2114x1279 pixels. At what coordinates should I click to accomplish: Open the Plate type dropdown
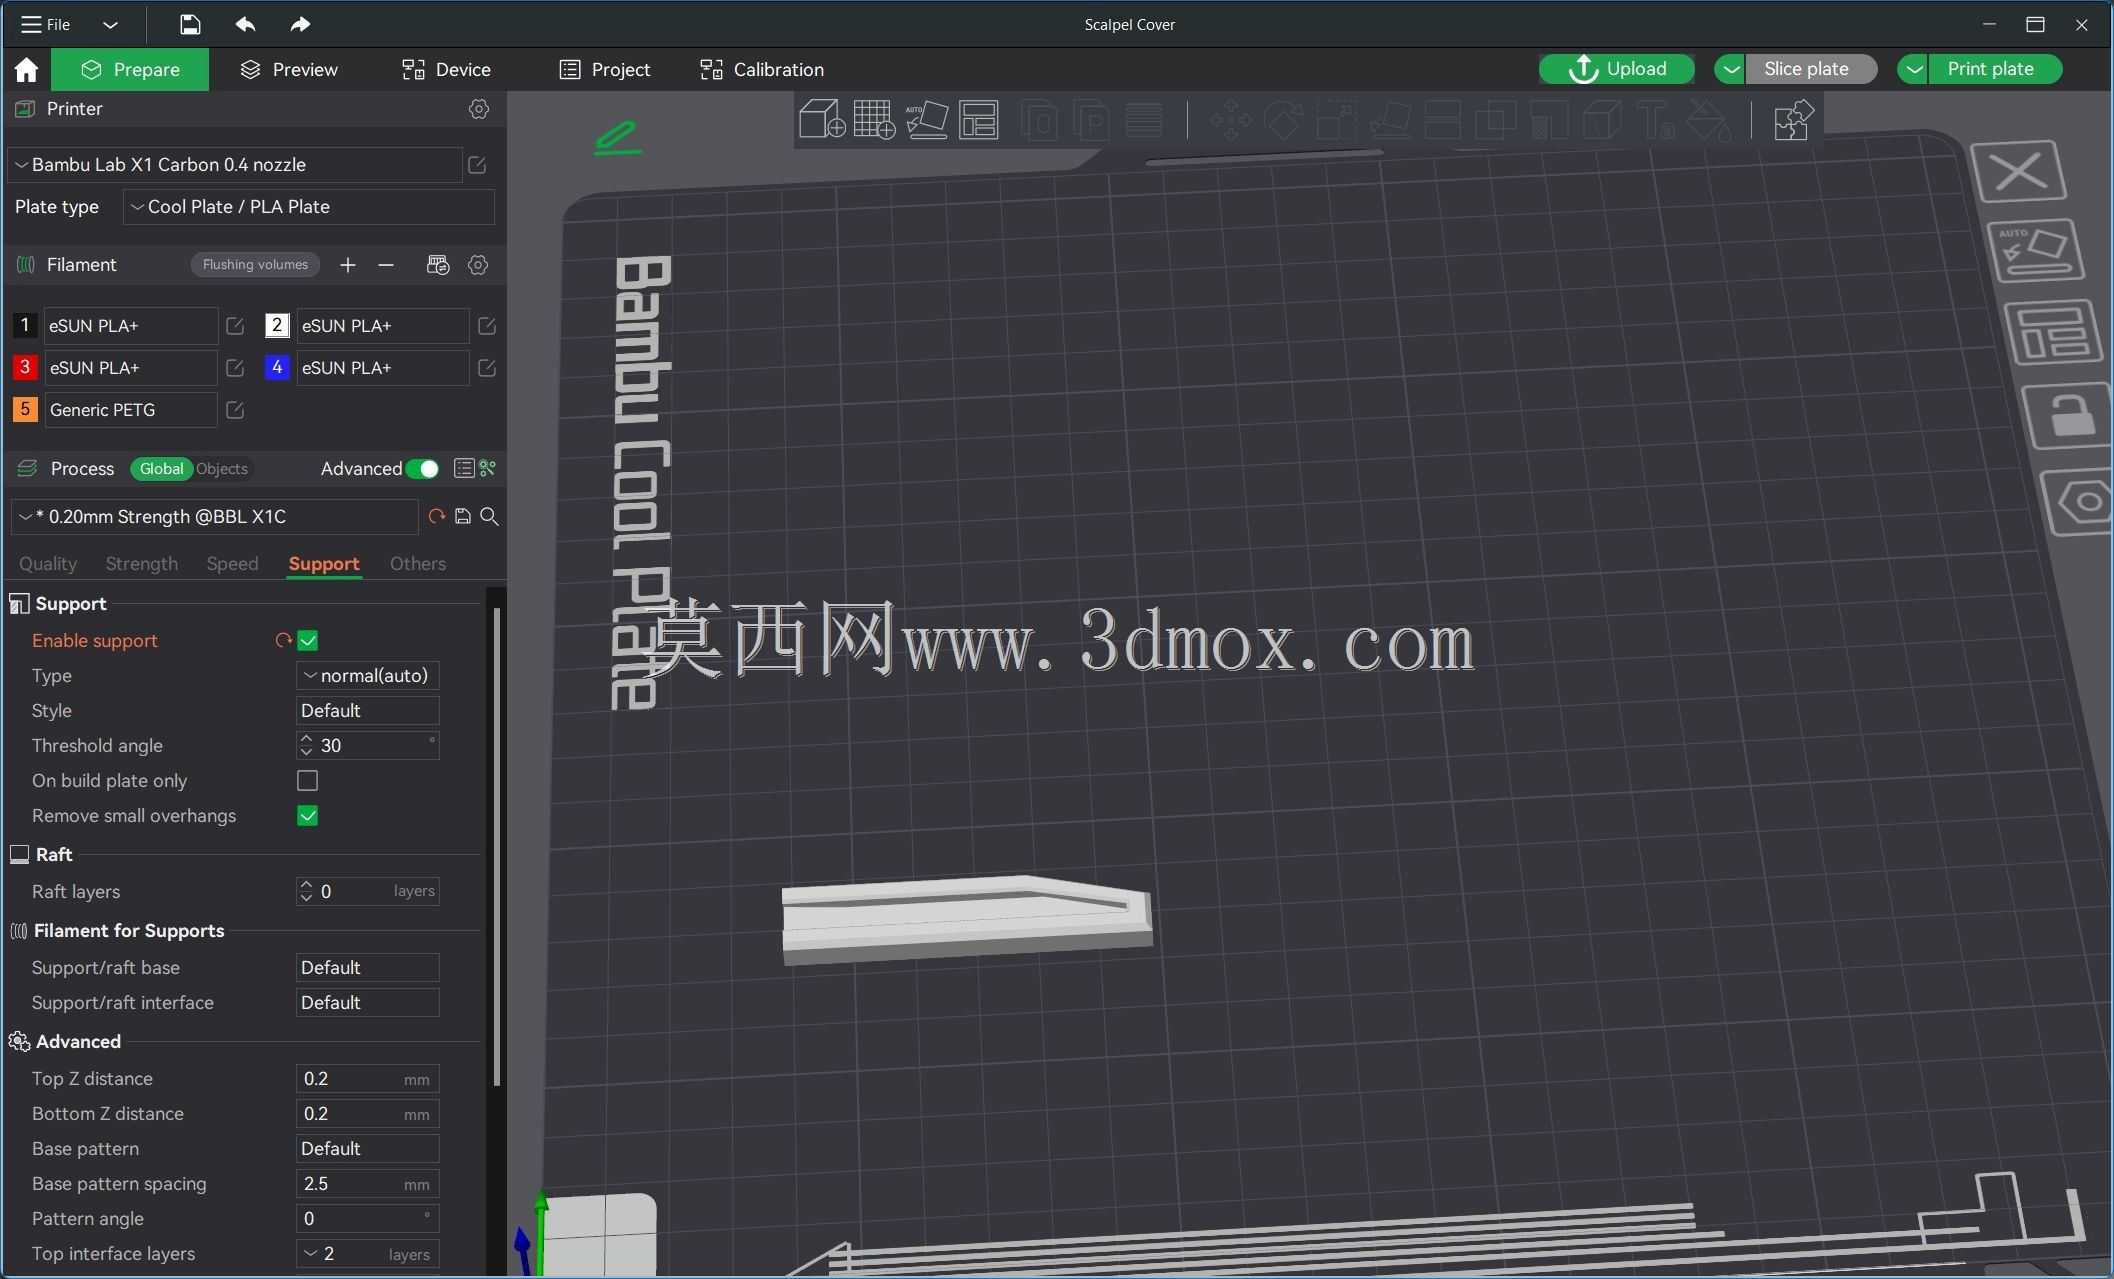(309, 207)
